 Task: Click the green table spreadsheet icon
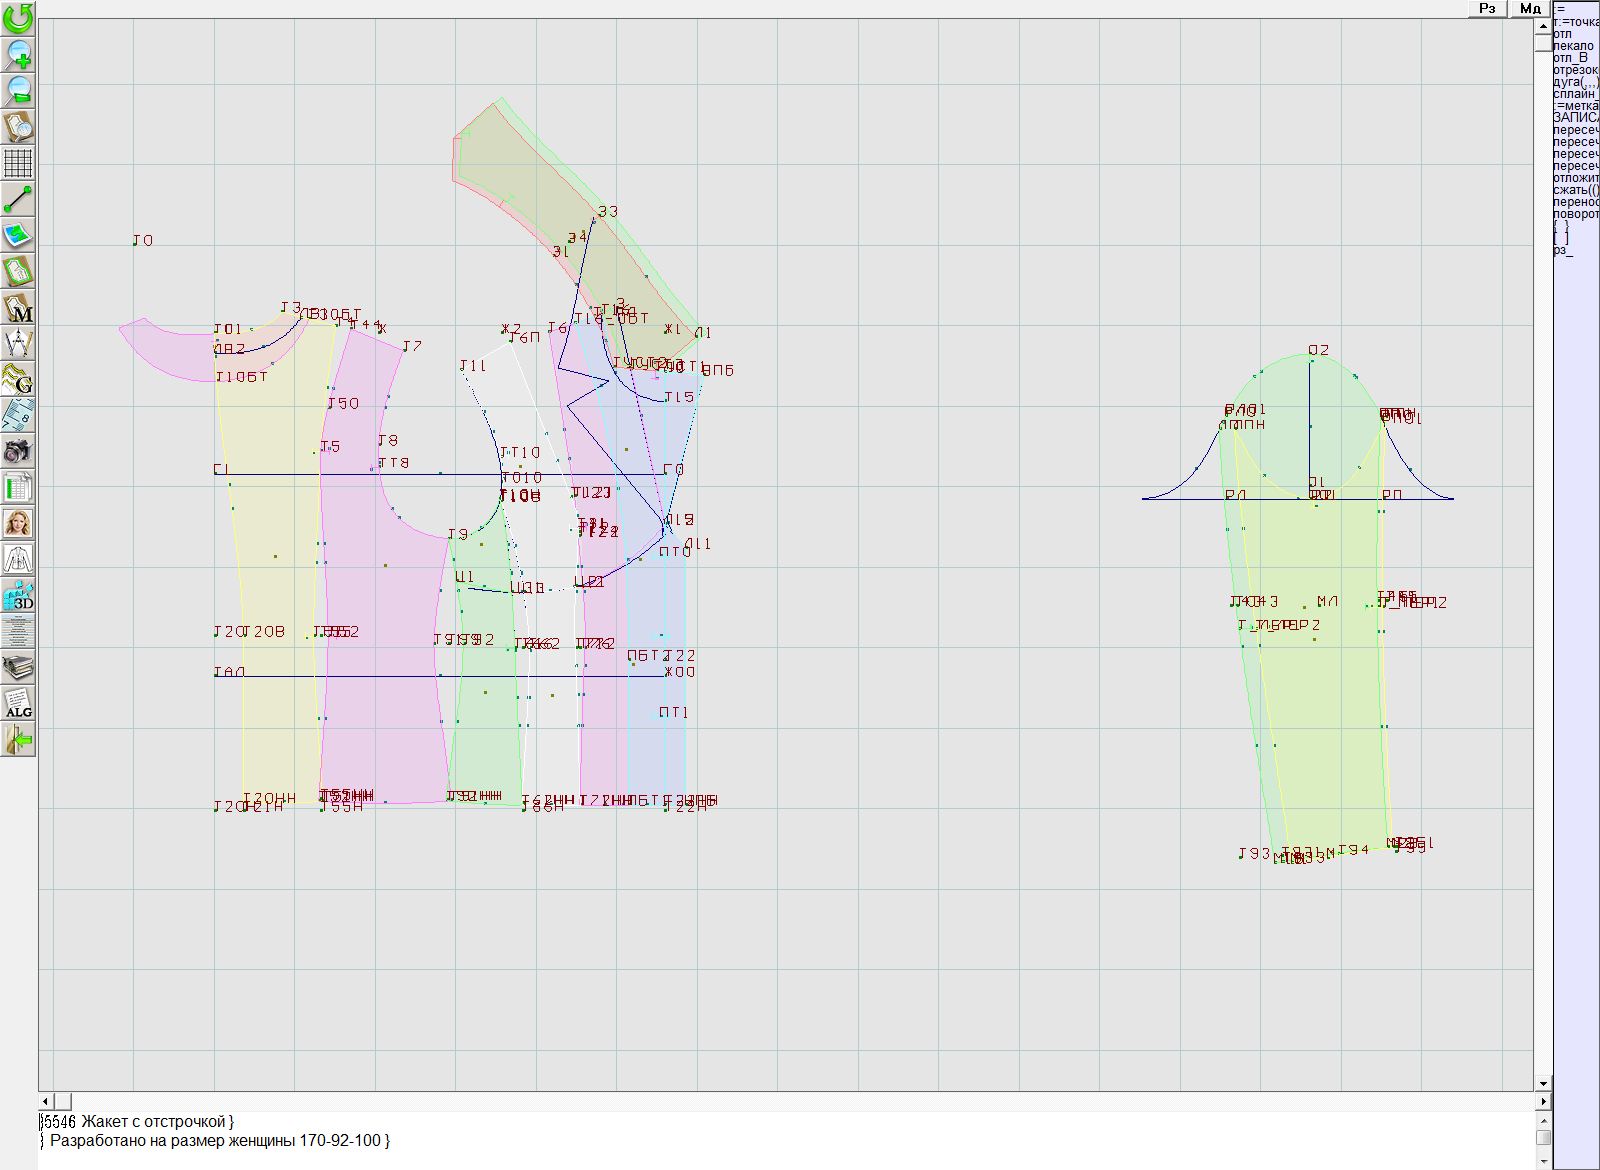pyautogui.click(x=18, y=487)
